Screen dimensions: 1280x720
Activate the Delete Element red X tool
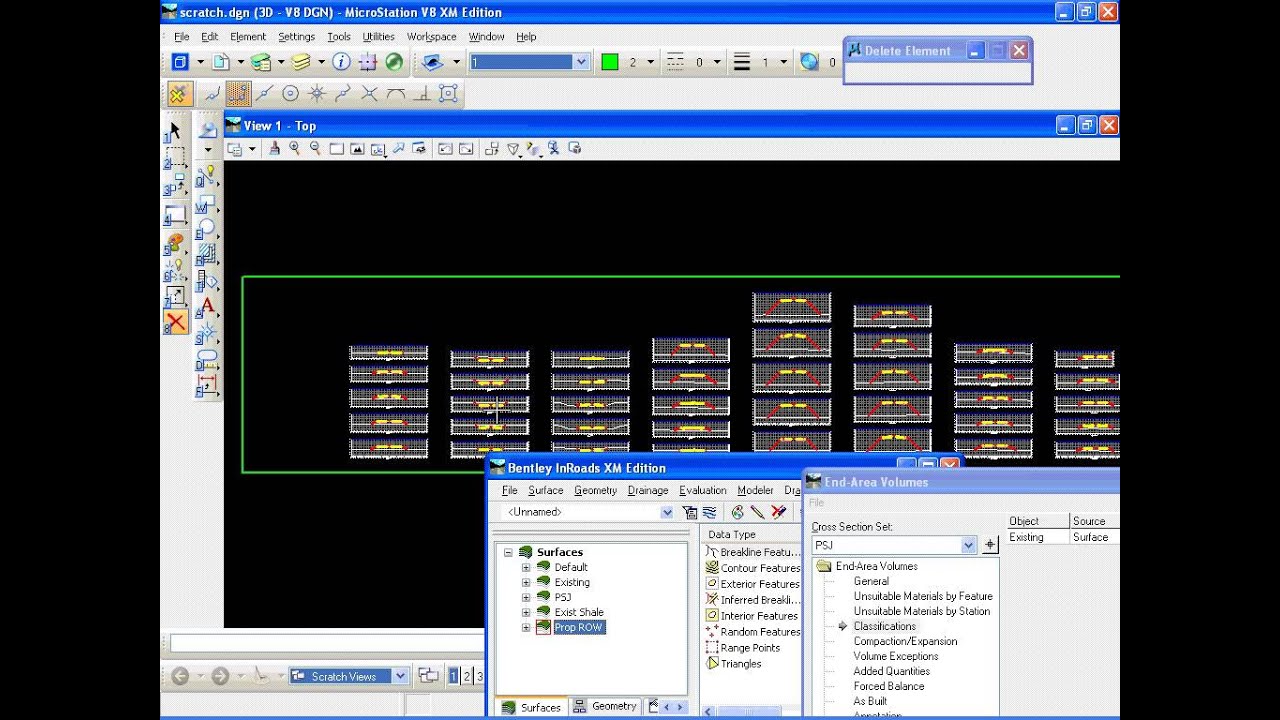(x=175, y=322)
